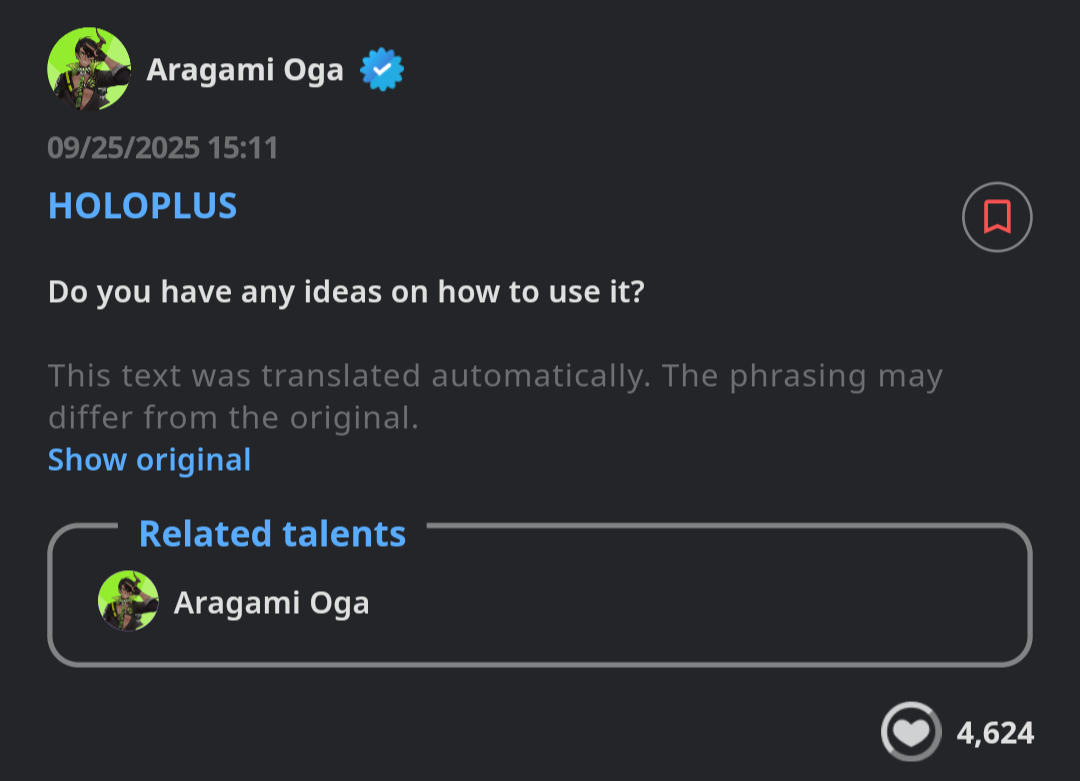Image resolution: width=1080 pixels, height=781 pixels.
Task: Click the automatic translation notice text
Action: (495, 377)
